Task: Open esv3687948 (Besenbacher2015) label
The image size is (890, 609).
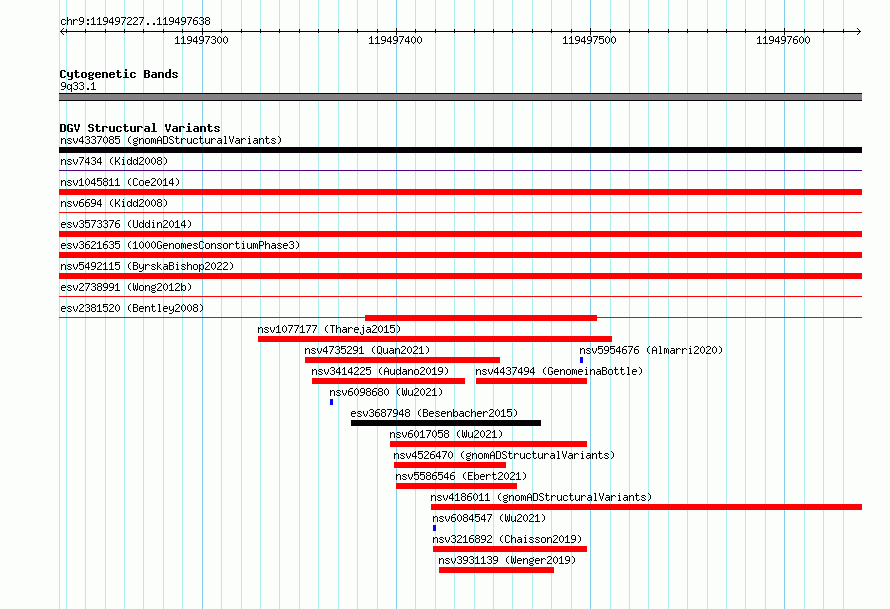Action: pyautogui.click(x=434, y=413)
